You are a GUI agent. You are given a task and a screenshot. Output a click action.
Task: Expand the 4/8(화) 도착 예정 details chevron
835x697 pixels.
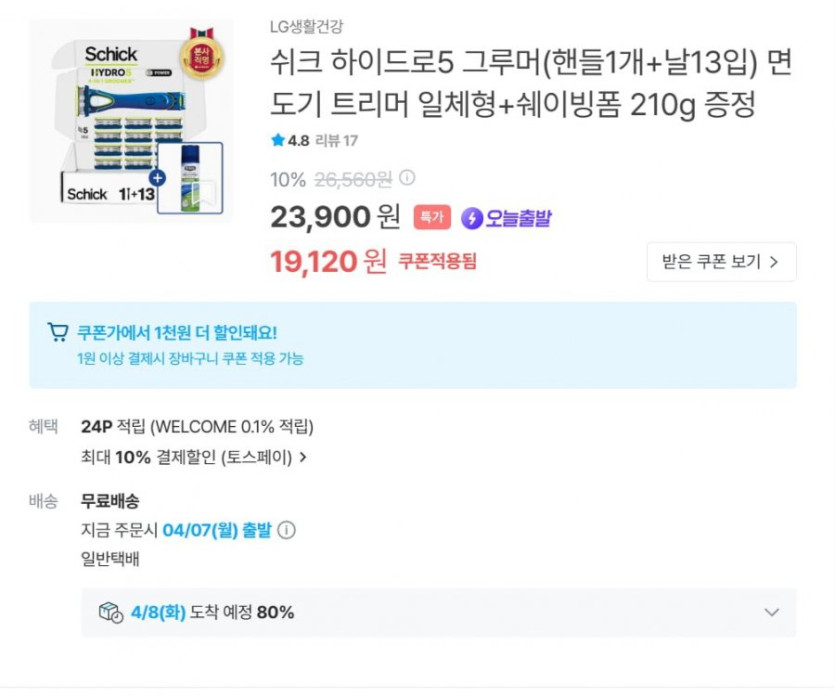(x=771, y=612)
